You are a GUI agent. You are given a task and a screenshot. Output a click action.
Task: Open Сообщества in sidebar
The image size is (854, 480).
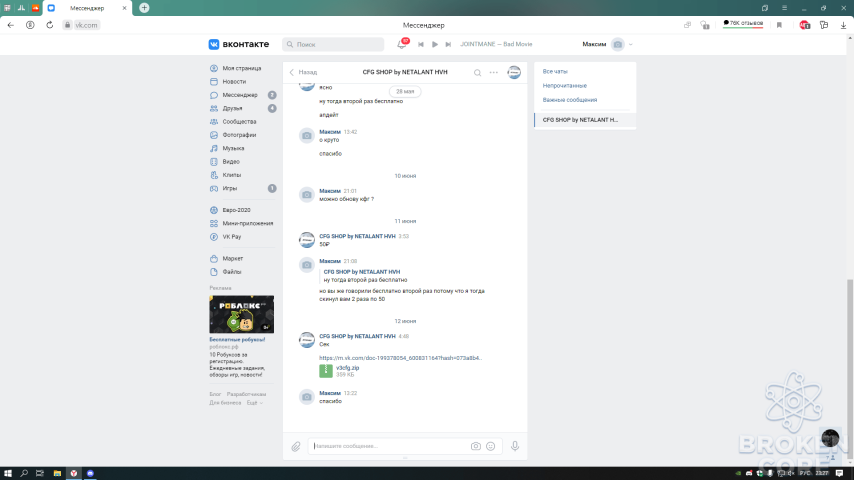click(x=239, y=122)
